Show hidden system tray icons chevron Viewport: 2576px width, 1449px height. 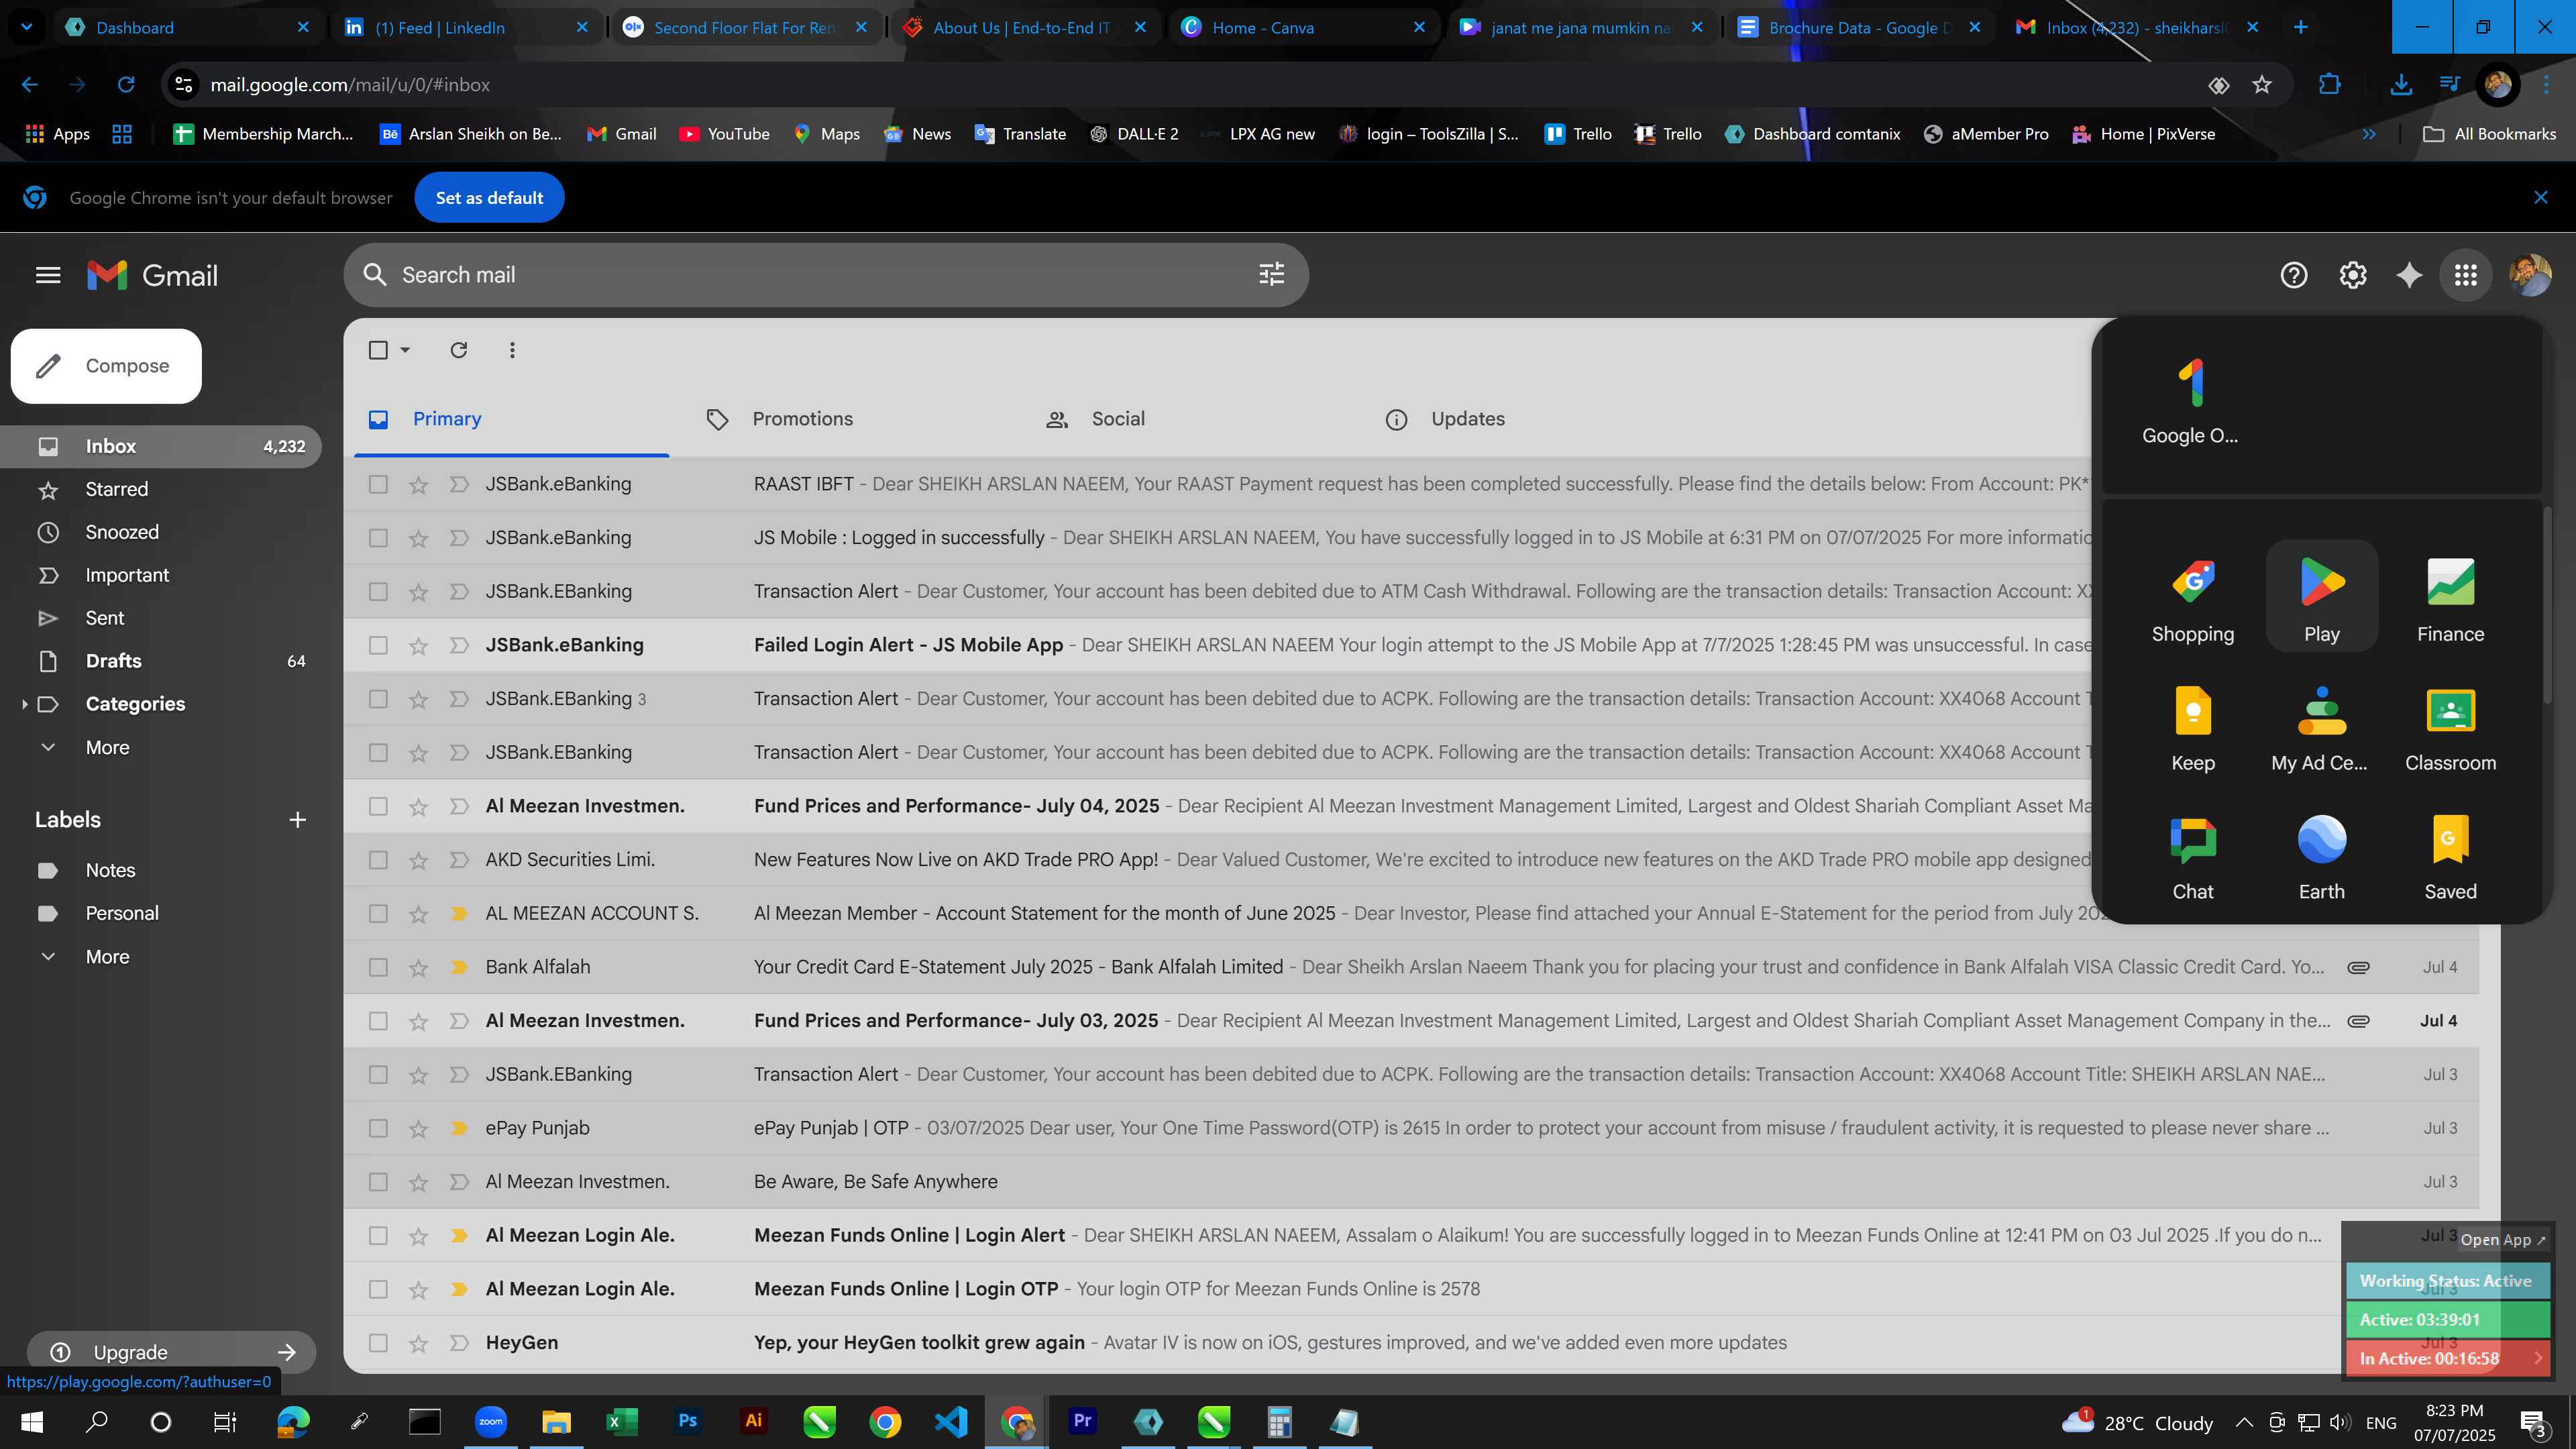(x=2244, y=1422)
